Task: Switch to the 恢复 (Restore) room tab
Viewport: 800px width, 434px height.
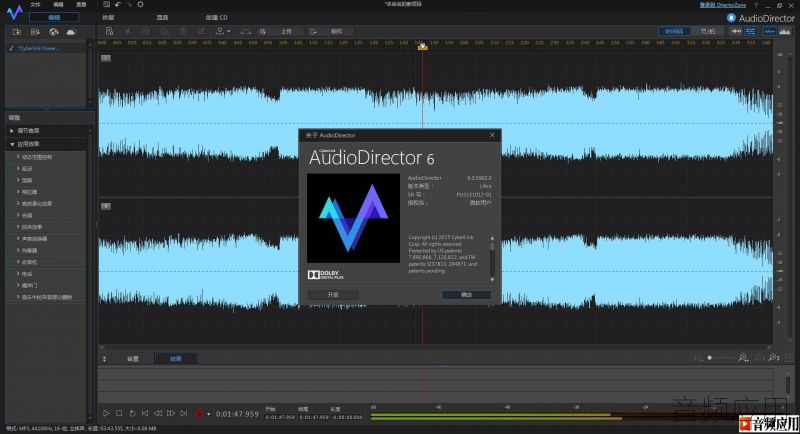Action: coord(108,17)
